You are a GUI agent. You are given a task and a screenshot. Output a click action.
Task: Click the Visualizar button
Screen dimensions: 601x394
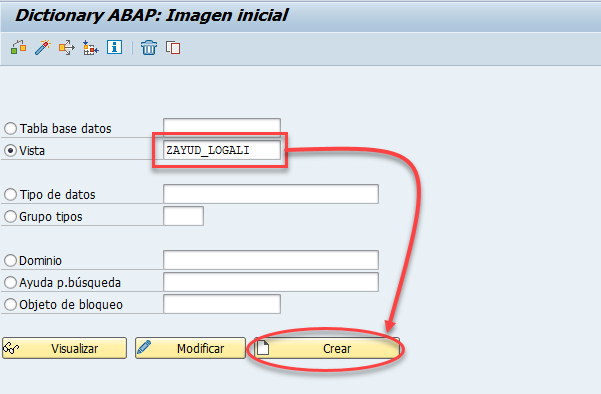click(x=64, y=348)
